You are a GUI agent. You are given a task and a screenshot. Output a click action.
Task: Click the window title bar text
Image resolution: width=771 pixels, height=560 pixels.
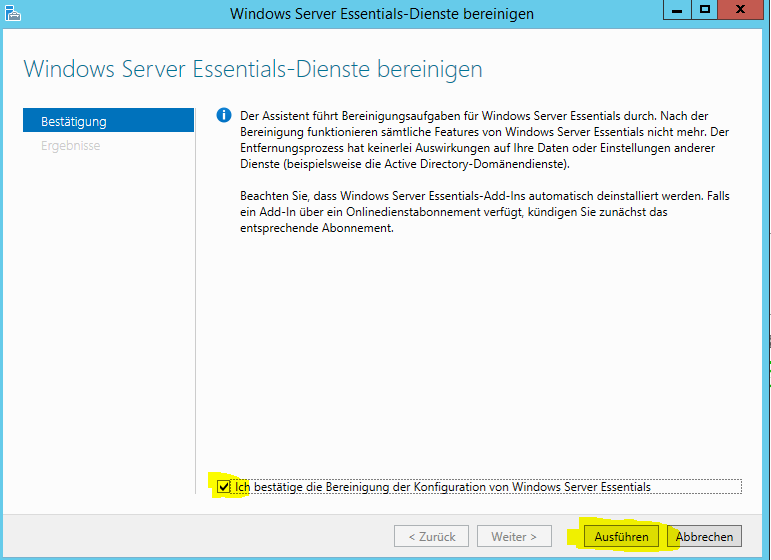pyautogui.click(x=381, y=13)
